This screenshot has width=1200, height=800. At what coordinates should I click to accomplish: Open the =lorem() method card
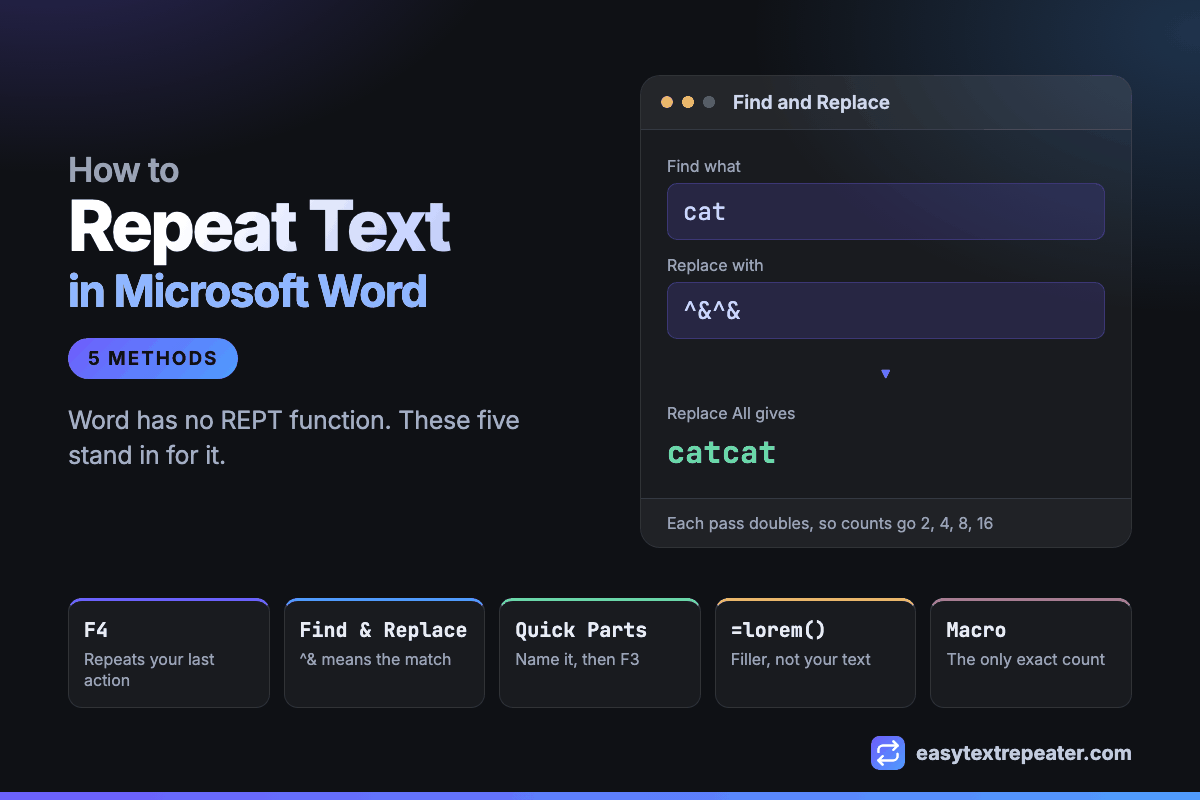coord(815,653)
